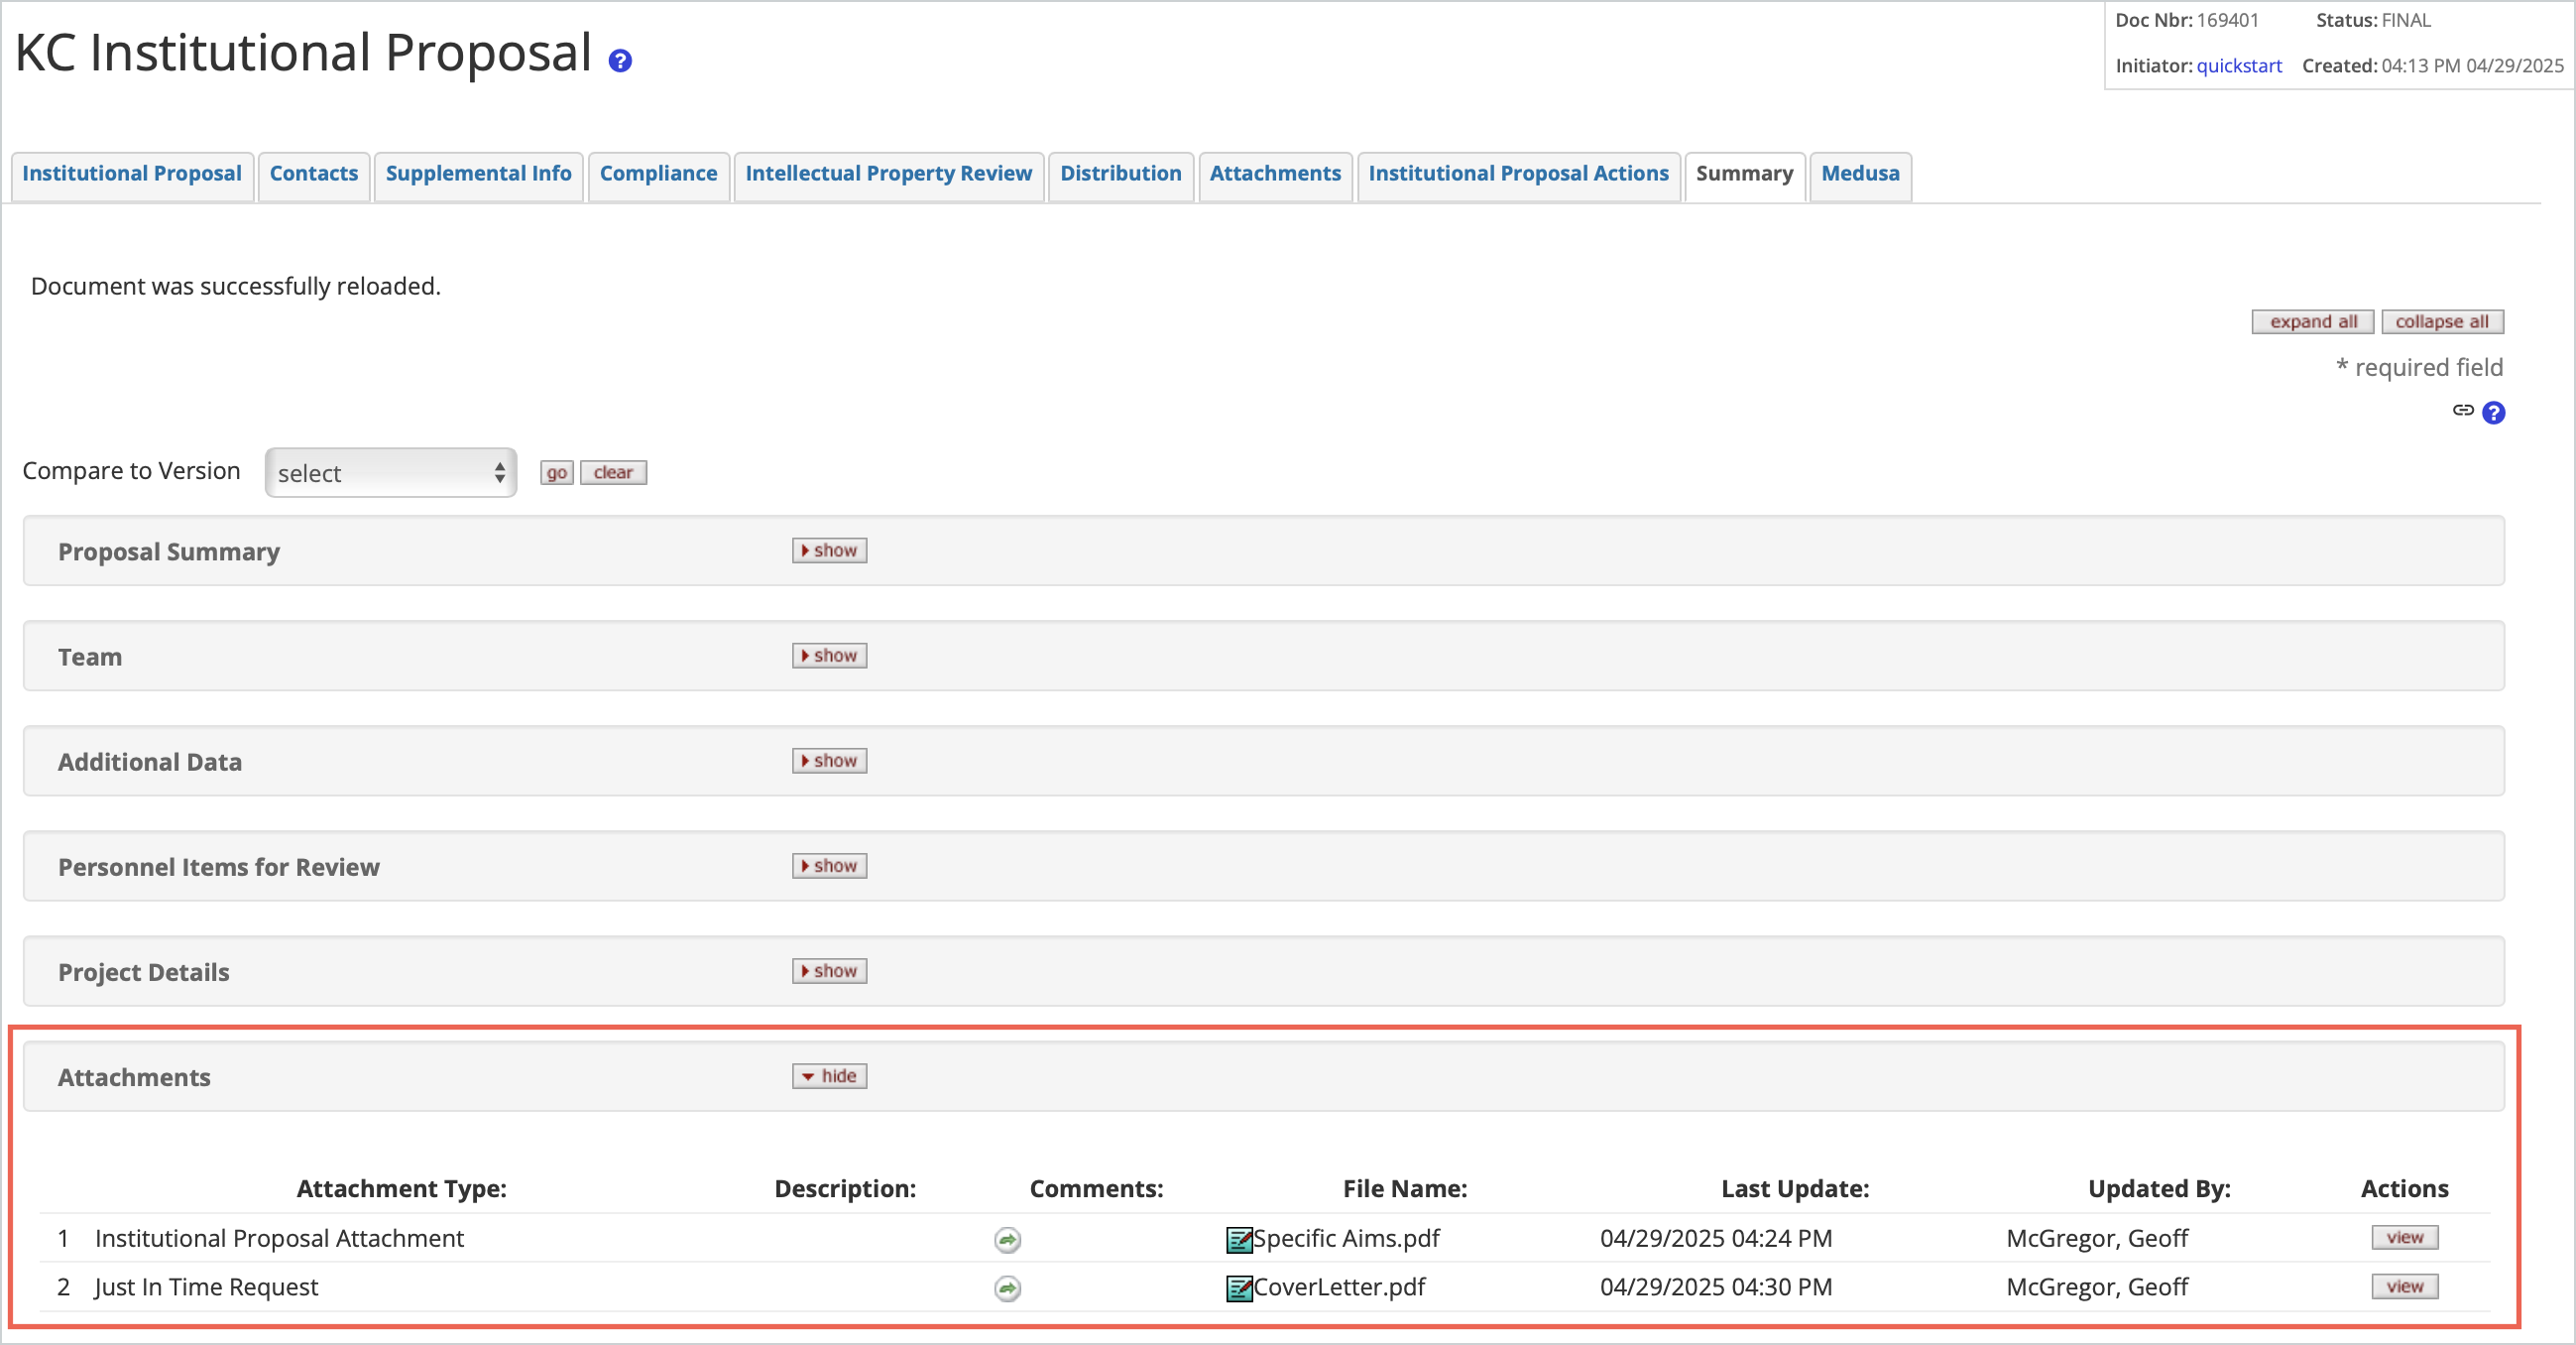The image size is (2576, 1345).
Task: Hide the Attachments section
Action: click(828, 1076)
